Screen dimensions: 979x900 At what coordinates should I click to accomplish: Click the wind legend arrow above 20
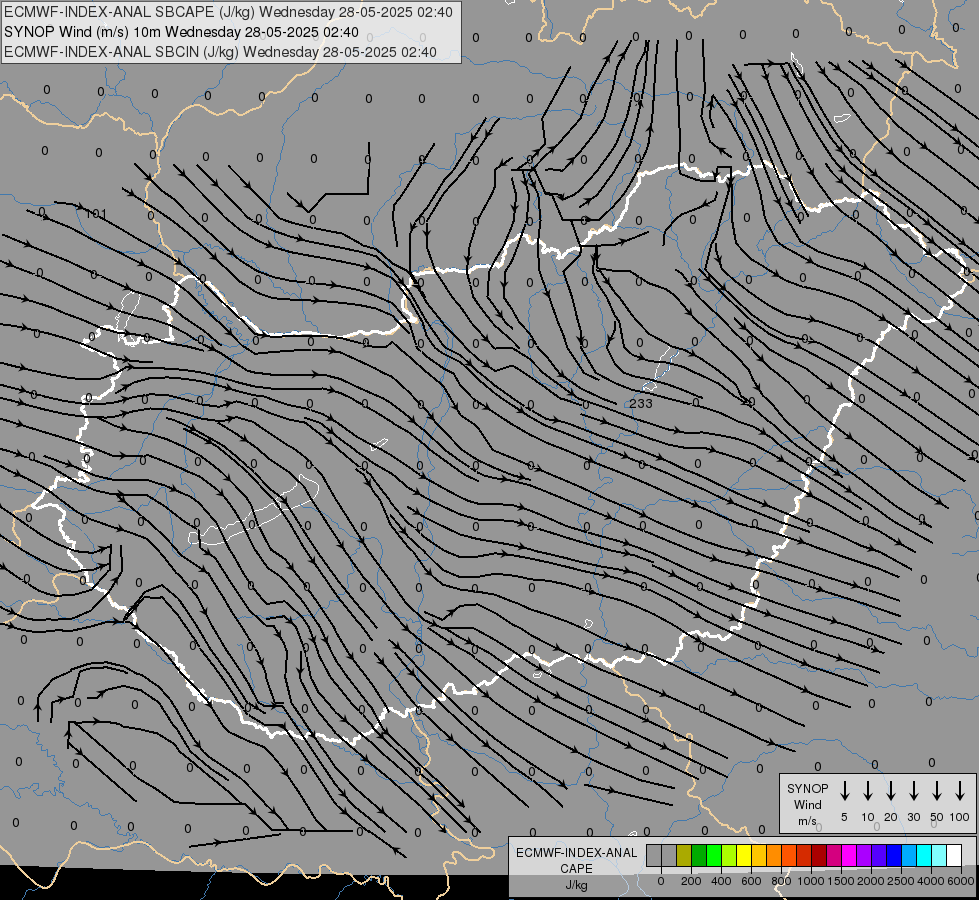coord(891,790)
